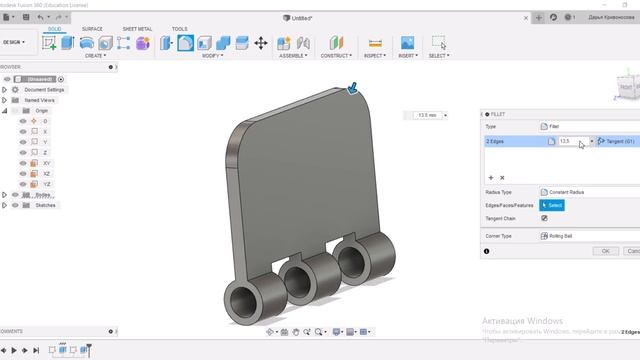Toggle visibility of XZ plane

tap(23, 174)
